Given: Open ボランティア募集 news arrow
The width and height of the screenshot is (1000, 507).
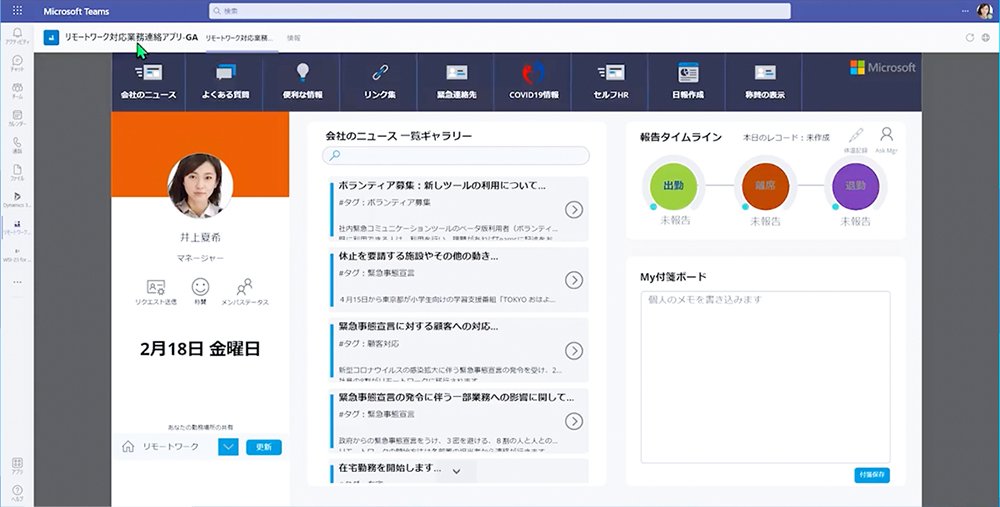Looking at the screenshot, I should point(574,209).
